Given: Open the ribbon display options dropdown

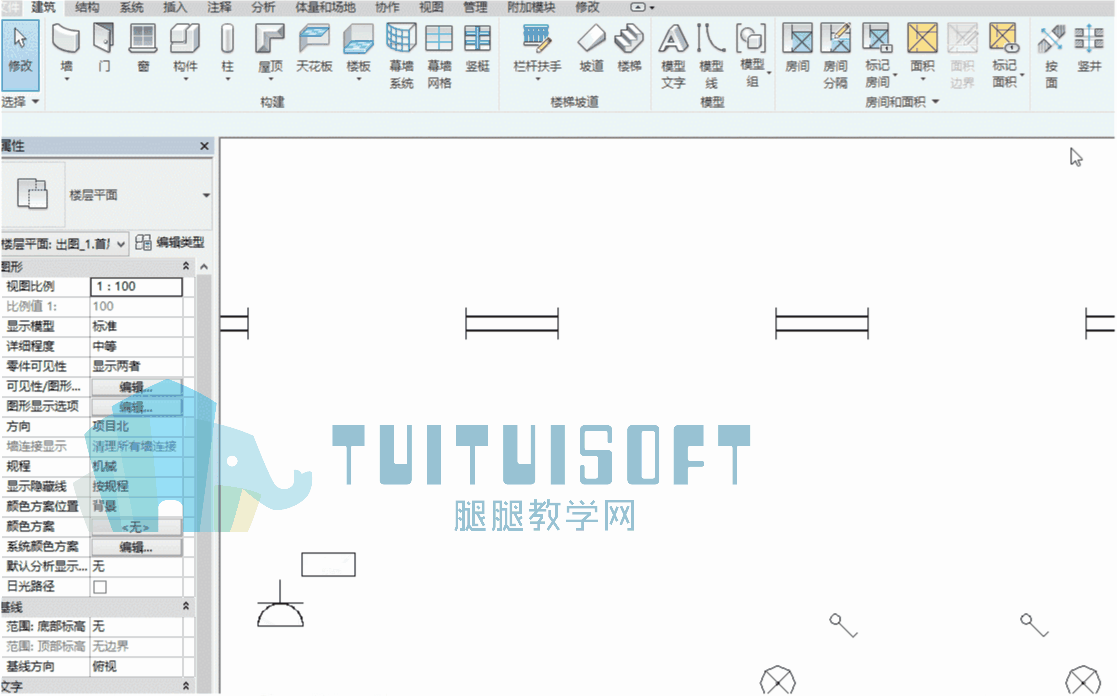Looking at the screenshot, I should click(x=642, y=7).
